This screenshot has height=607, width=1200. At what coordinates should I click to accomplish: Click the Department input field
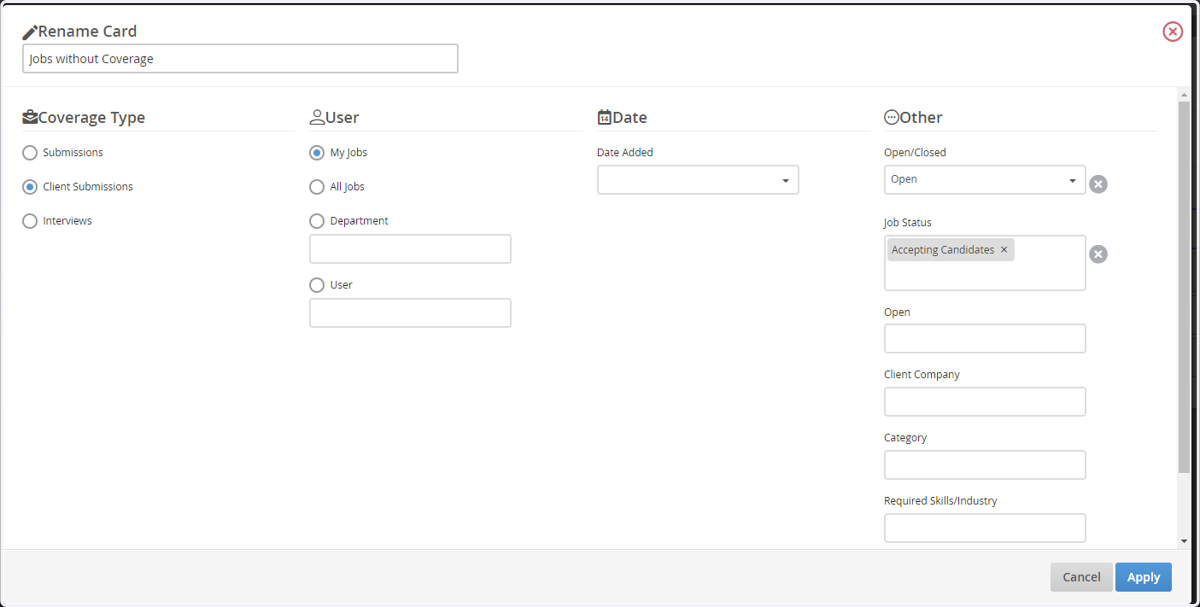[x=410, y=249]
